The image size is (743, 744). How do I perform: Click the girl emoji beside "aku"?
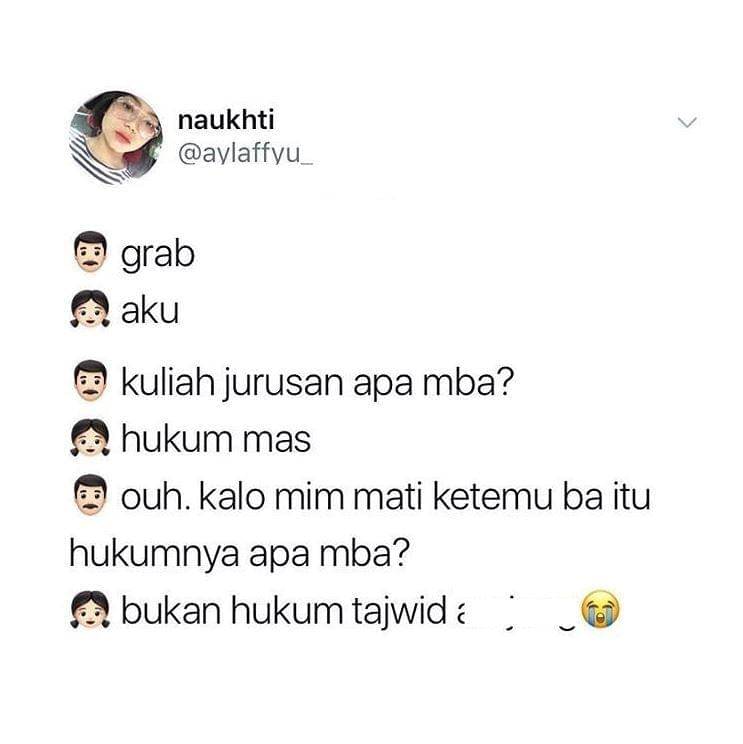click(x=90, y=309)
